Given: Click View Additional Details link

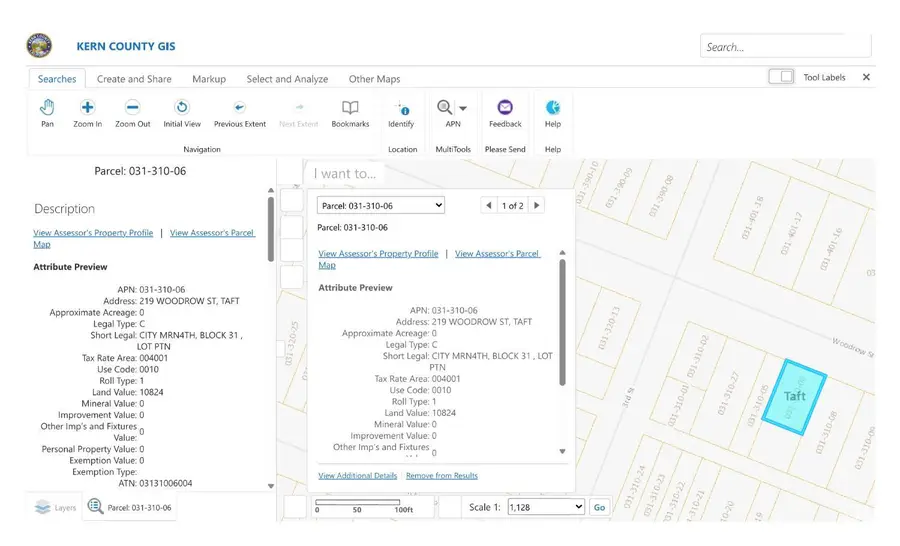Looking at the screenshot, I should [357, 476].
